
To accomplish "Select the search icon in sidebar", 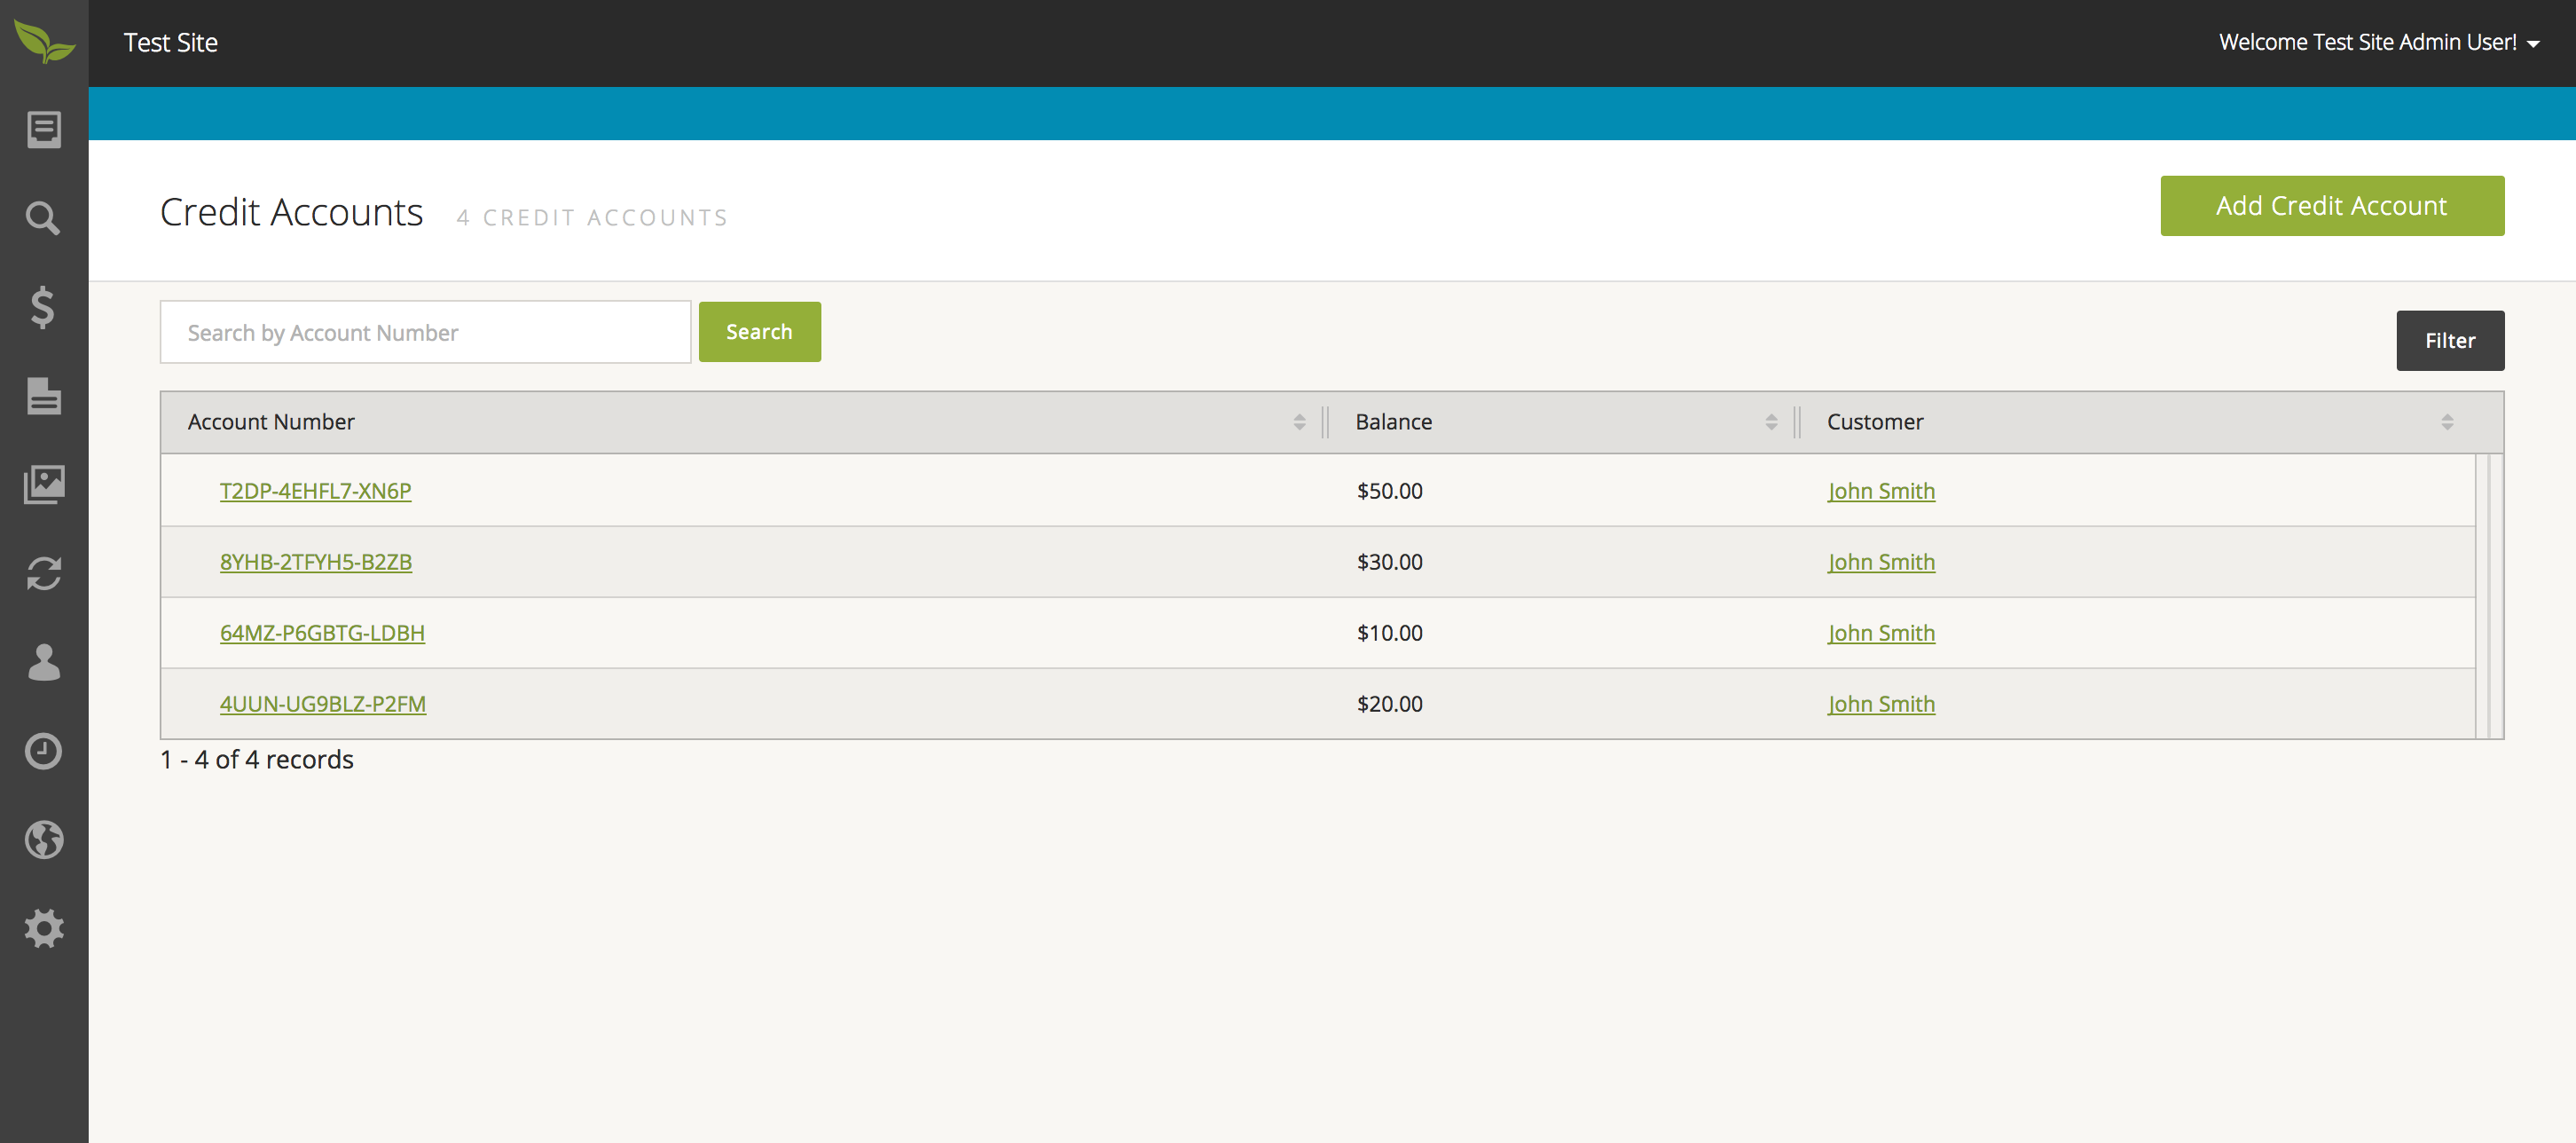I will (44, 217).
